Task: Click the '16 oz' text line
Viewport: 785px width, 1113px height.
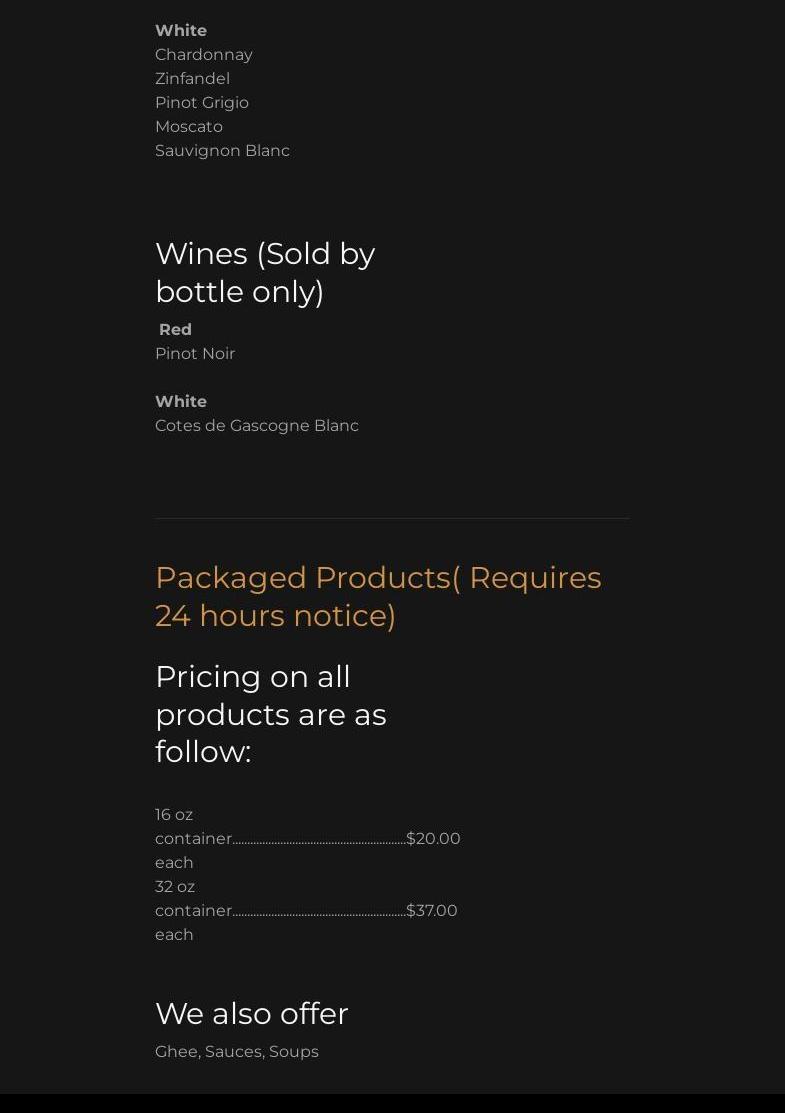Action: point(174,815)
